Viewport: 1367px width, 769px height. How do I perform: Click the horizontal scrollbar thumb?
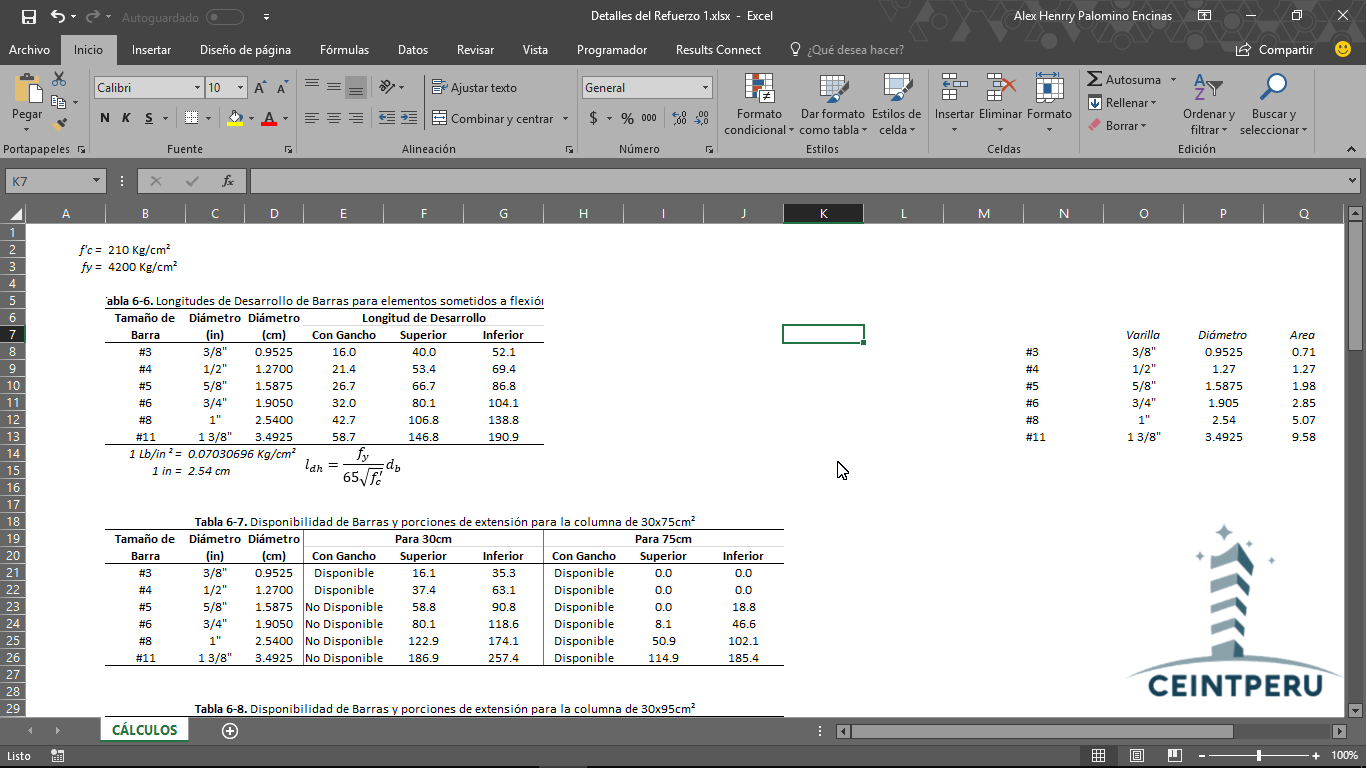tap(1042, 731)
